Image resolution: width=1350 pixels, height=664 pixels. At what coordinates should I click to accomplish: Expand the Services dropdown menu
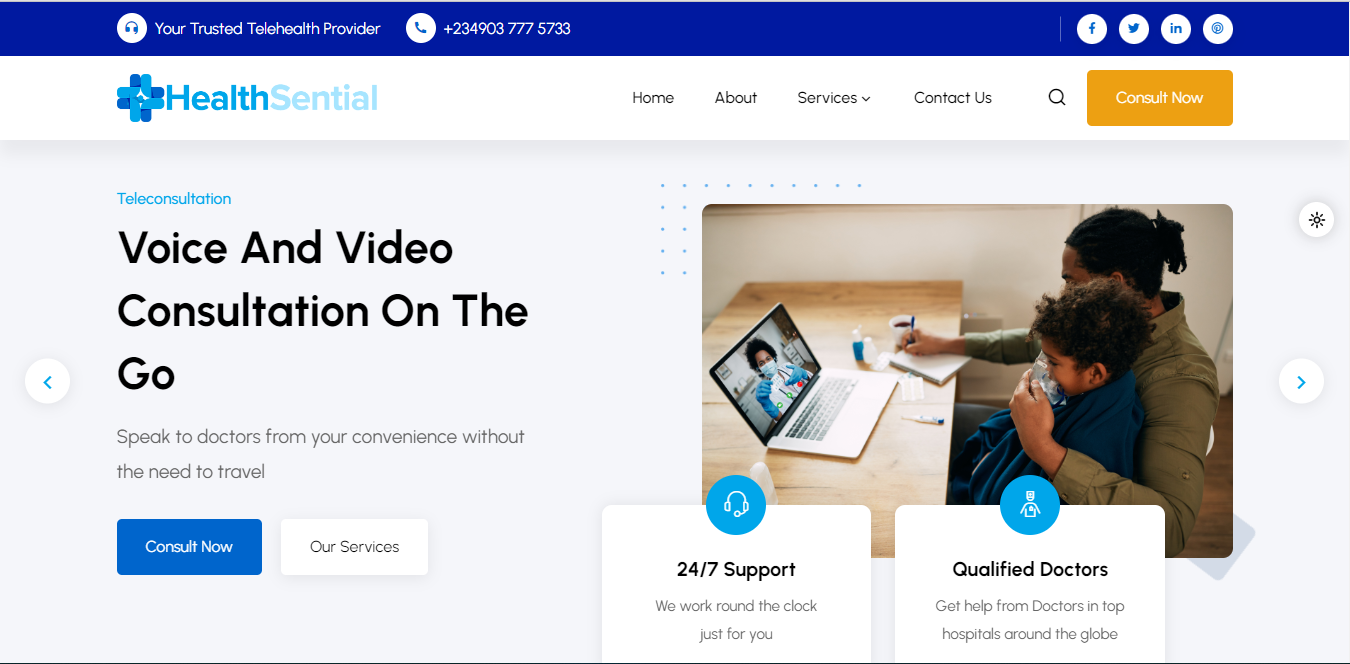(834, 98)
